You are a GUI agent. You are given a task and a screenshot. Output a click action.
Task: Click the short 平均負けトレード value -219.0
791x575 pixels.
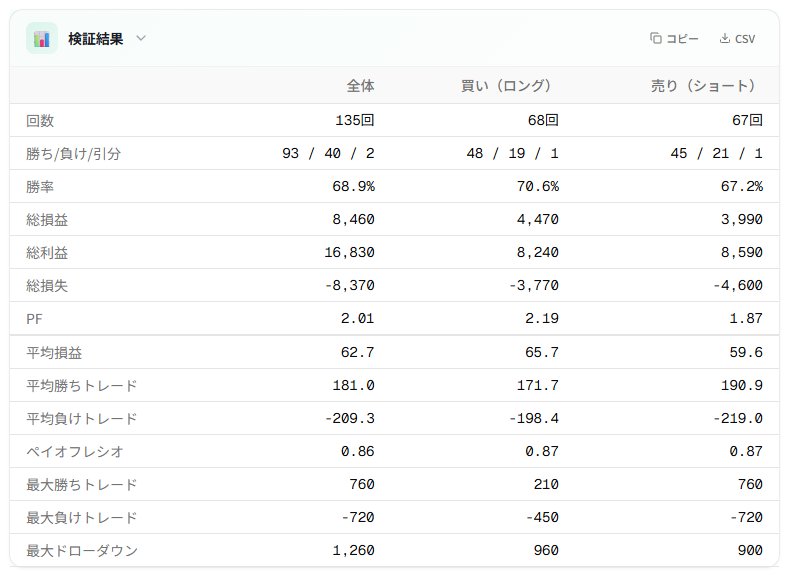[737, 418]
